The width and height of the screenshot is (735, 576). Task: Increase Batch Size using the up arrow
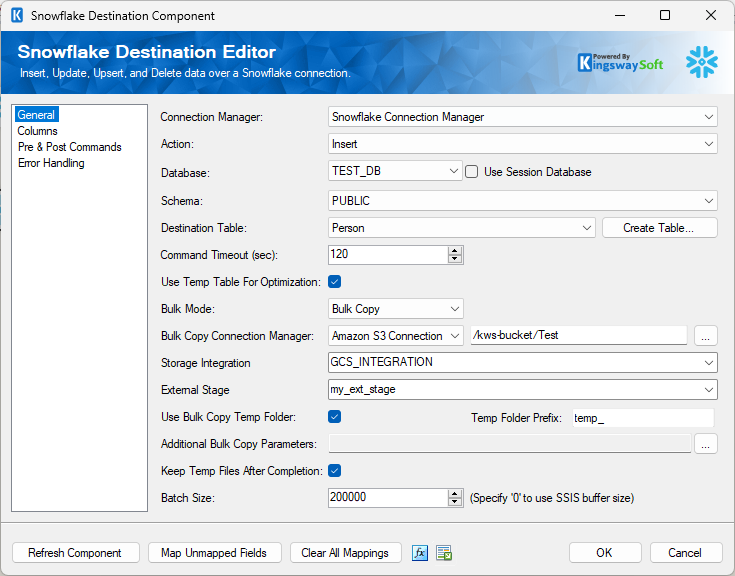click(455, 493)
